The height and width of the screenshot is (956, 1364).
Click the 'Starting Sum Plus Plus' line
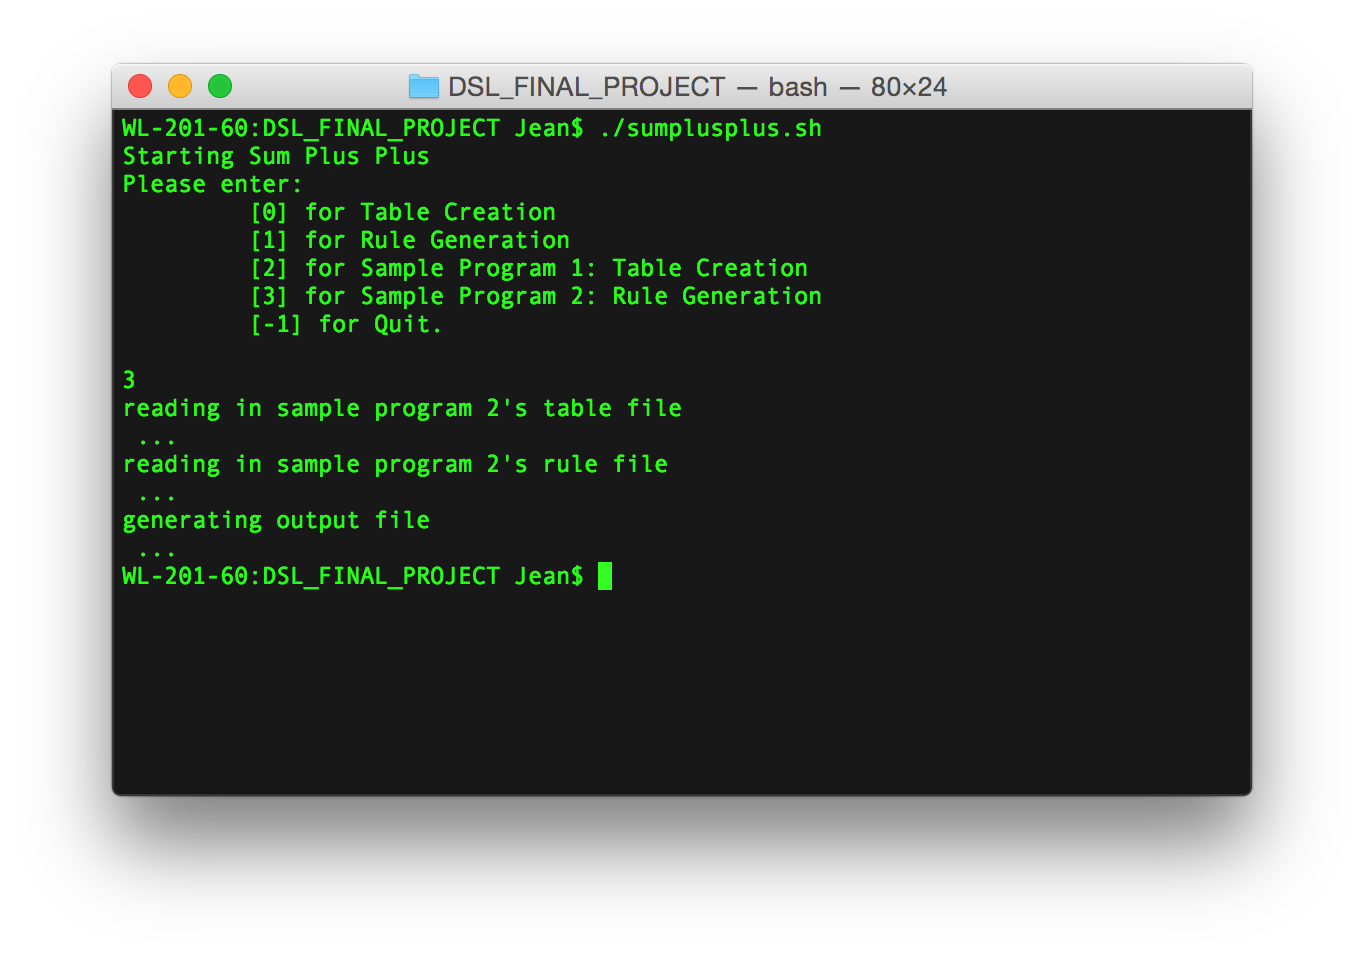276,156
